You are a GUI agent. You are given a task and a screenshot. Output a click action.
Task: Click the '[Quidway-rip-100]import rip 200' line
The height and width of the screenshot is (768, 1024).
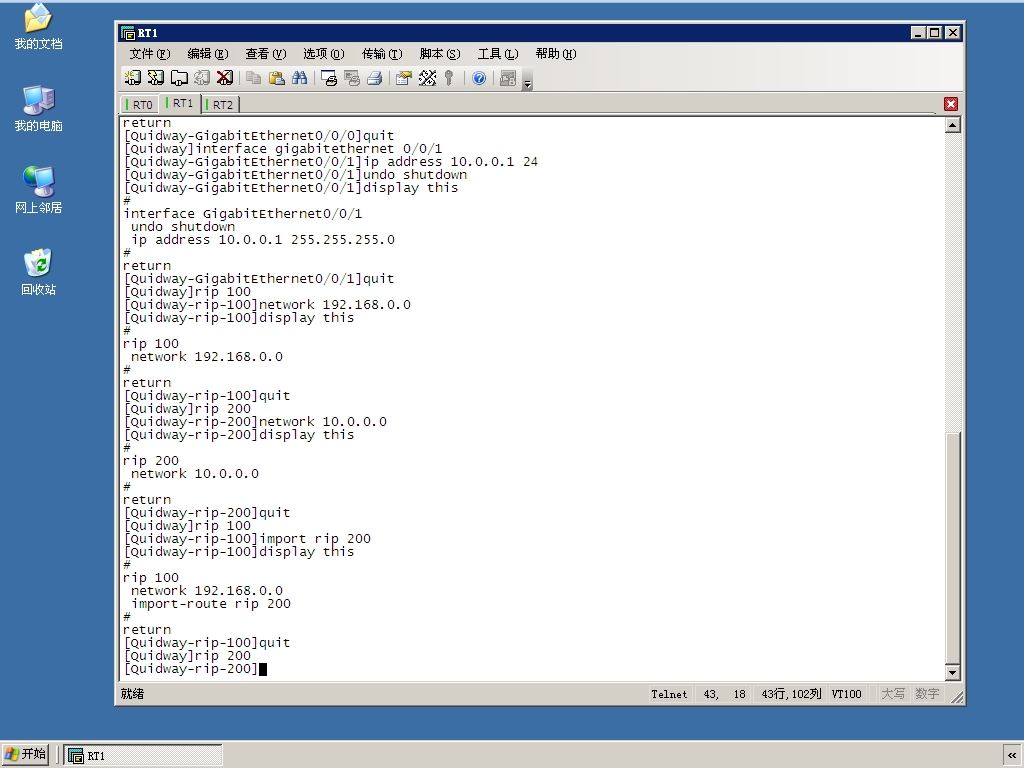tap(247, 539)
